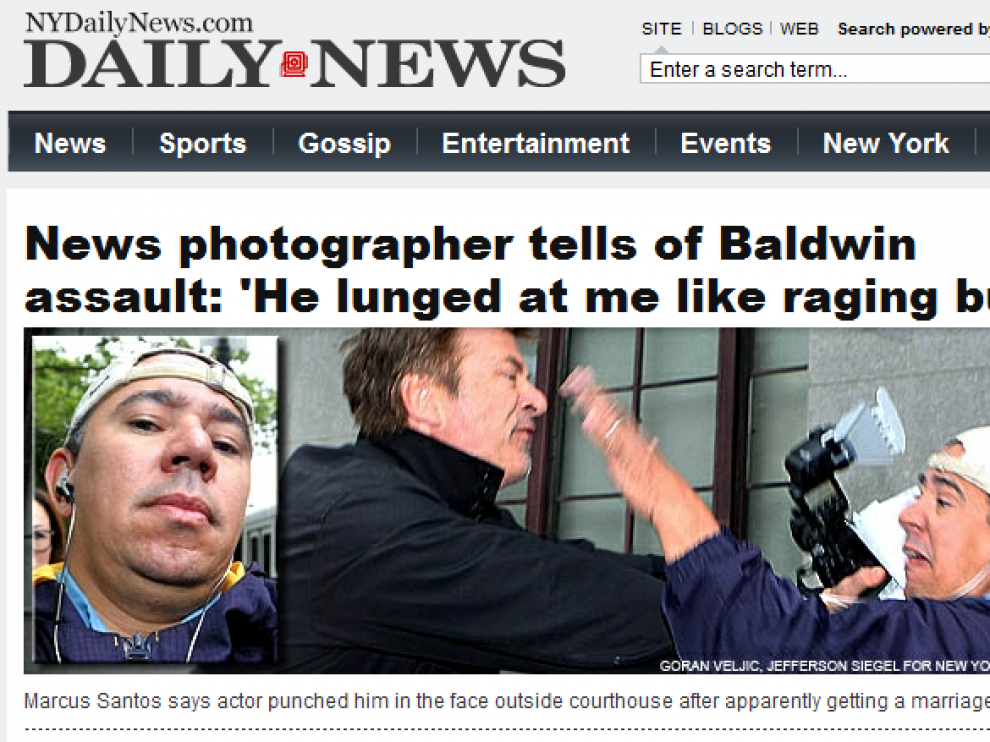Viewport: 990px width, 742px height.
Task: Click the DAILY NEWS masthead logo
Action: tap(294, 63)
